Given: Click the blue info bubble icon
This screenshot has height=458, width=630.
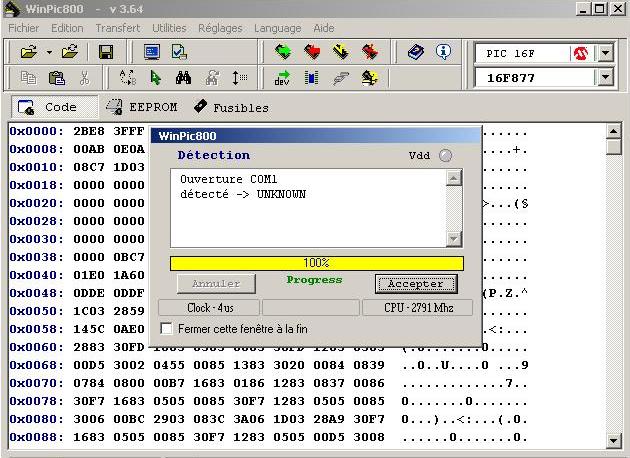Looking at the screenshot, I should click(443, 52).
